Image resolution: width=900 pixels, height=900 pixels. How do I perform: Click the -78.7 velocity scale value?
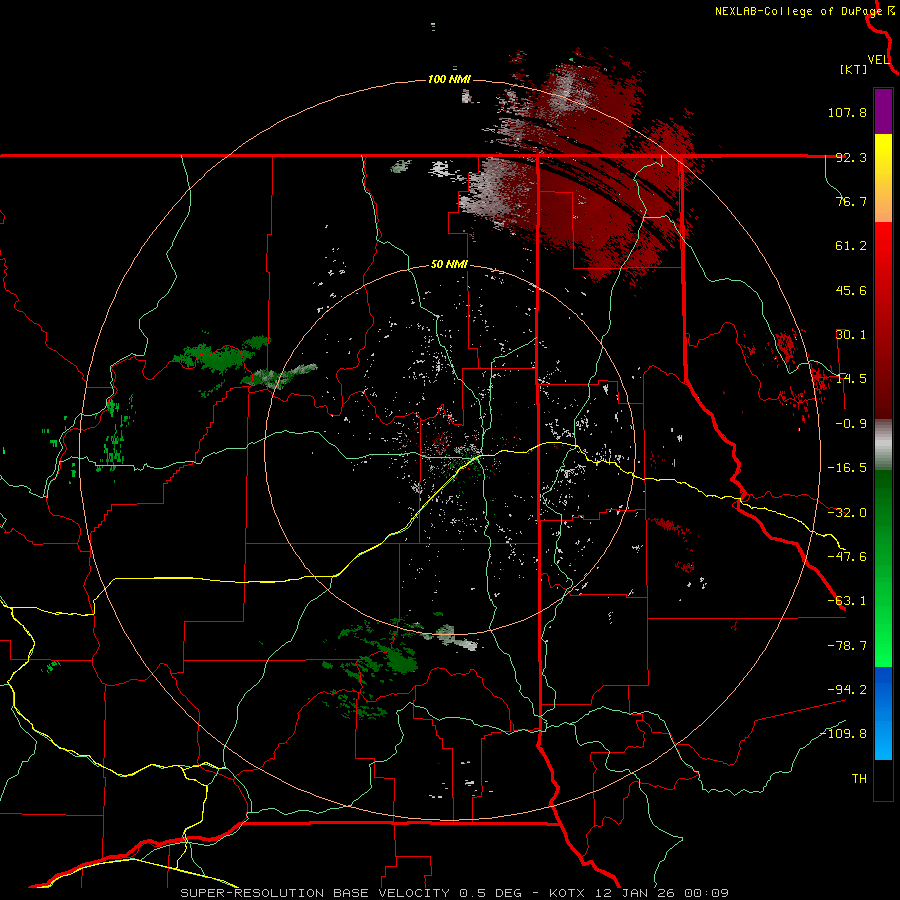pyautogui.click(x=847, y=646)
